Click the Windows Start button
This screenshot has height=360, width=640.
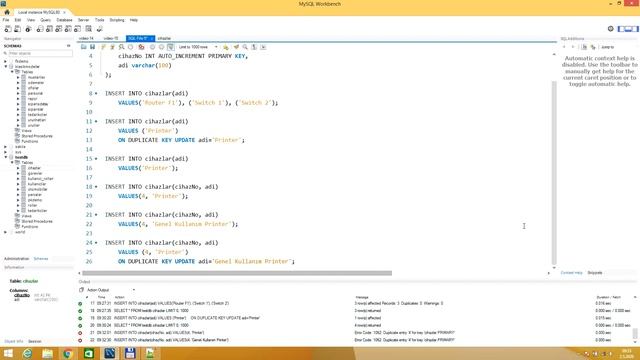click(8, 353)
